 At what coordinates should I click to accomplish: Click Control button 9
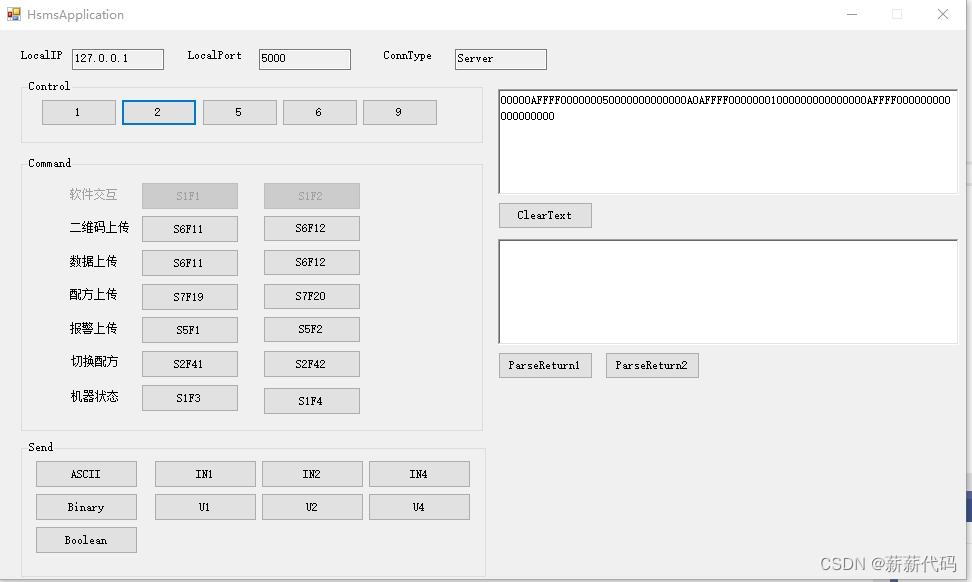[400, 112]
